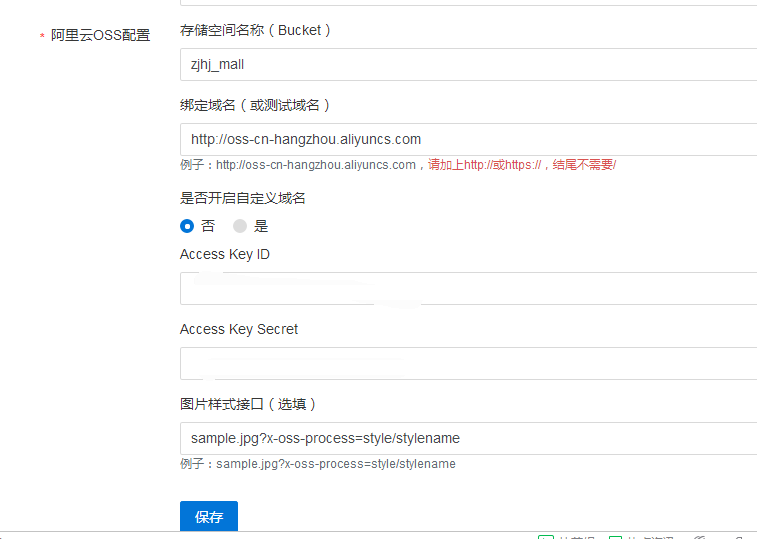Click the 阿里云OSS配置 section label
The height and width of the screenshot is (539, 757).
(100, 35)
